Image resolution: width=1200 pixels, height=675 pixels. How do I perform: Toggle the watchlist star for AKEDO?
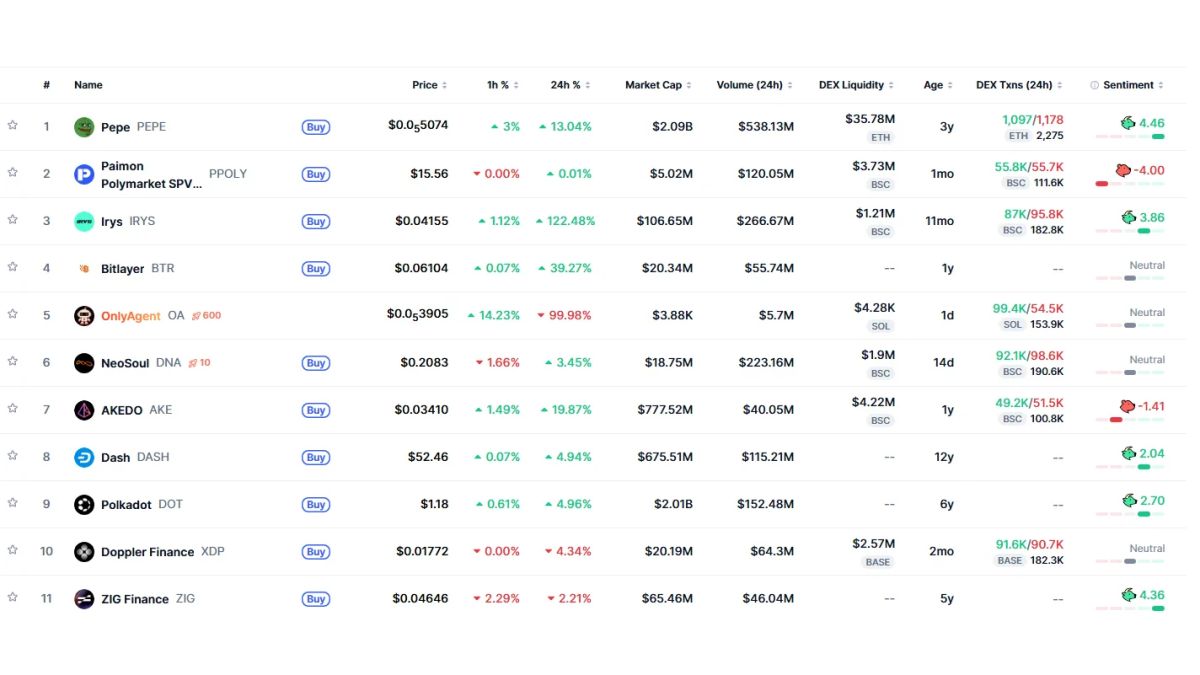coord(13,408)
